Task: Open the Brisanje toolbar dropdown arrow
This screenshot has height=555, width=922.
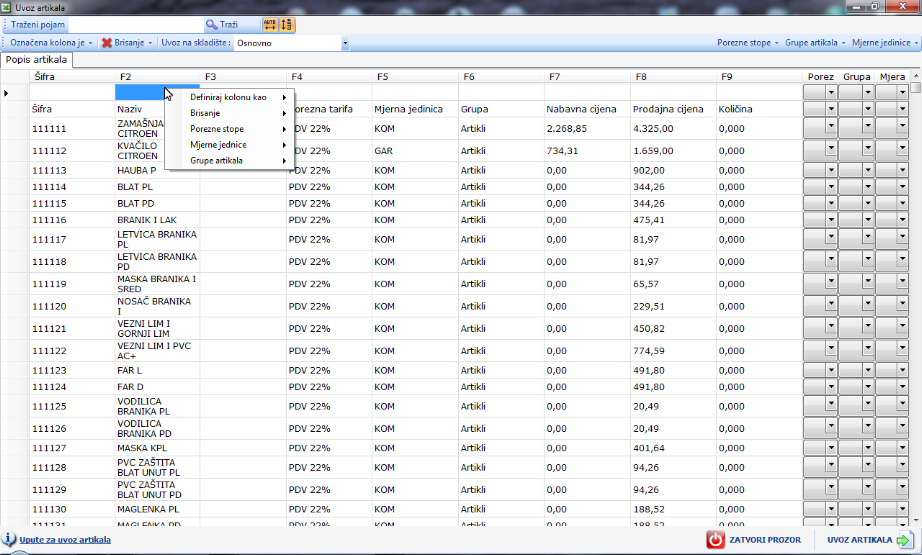Action: pos(150,43)
